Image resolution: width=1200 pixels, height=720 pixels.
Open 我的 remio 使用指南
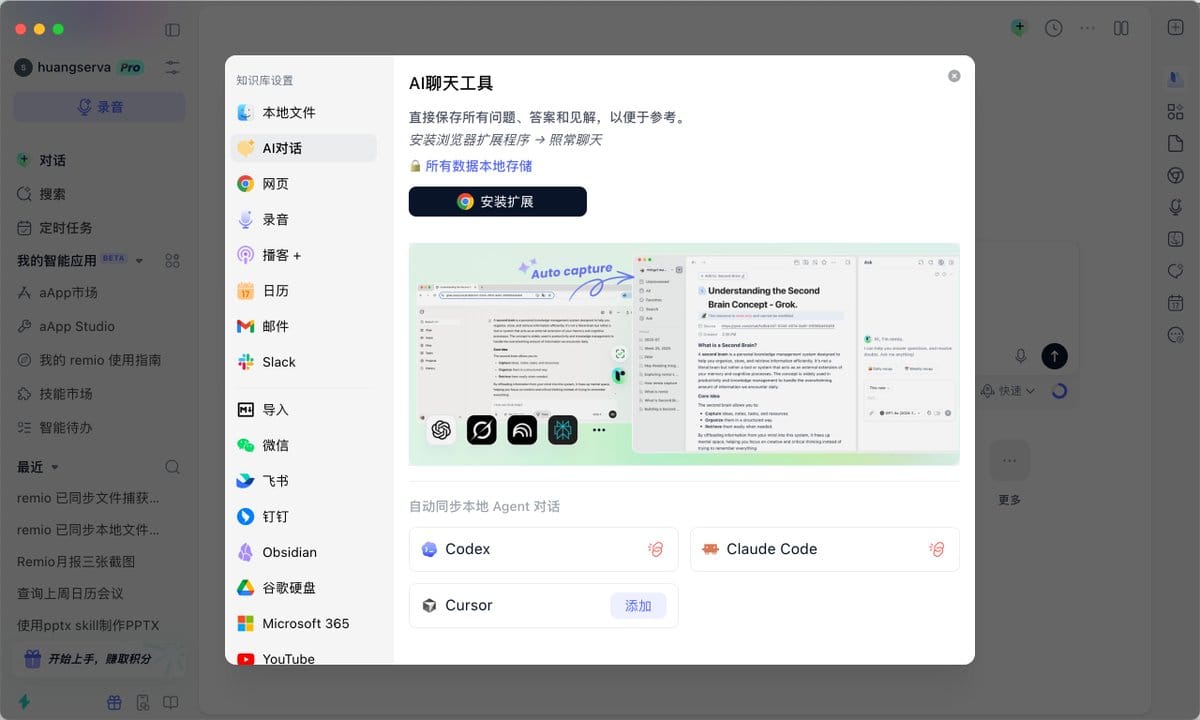coord(99,360)
